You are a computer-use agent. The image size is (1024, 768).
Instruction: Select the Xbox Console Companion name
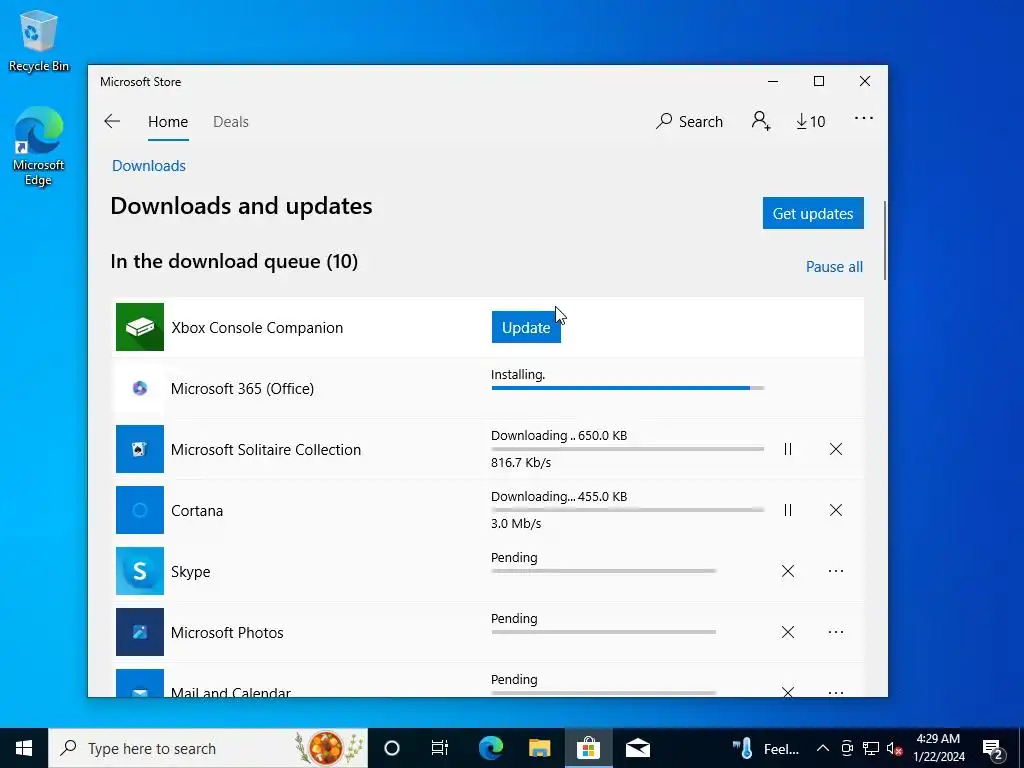[x=257, y=328]
